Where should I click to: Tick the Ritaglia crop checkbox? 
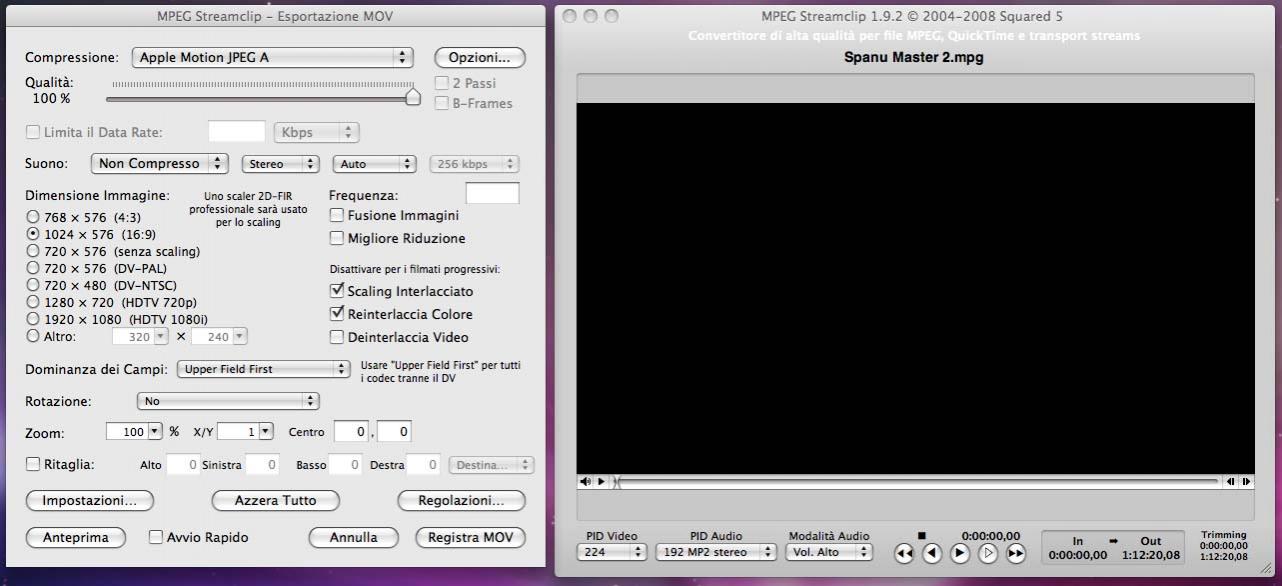tap(33, 464)
